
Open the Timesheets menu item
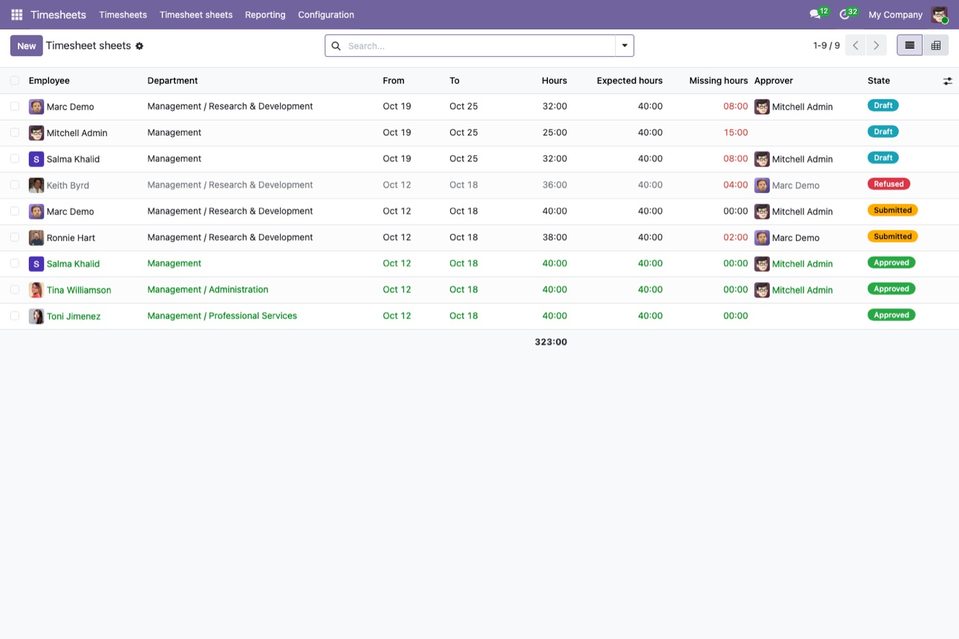[x=123, y=15]
